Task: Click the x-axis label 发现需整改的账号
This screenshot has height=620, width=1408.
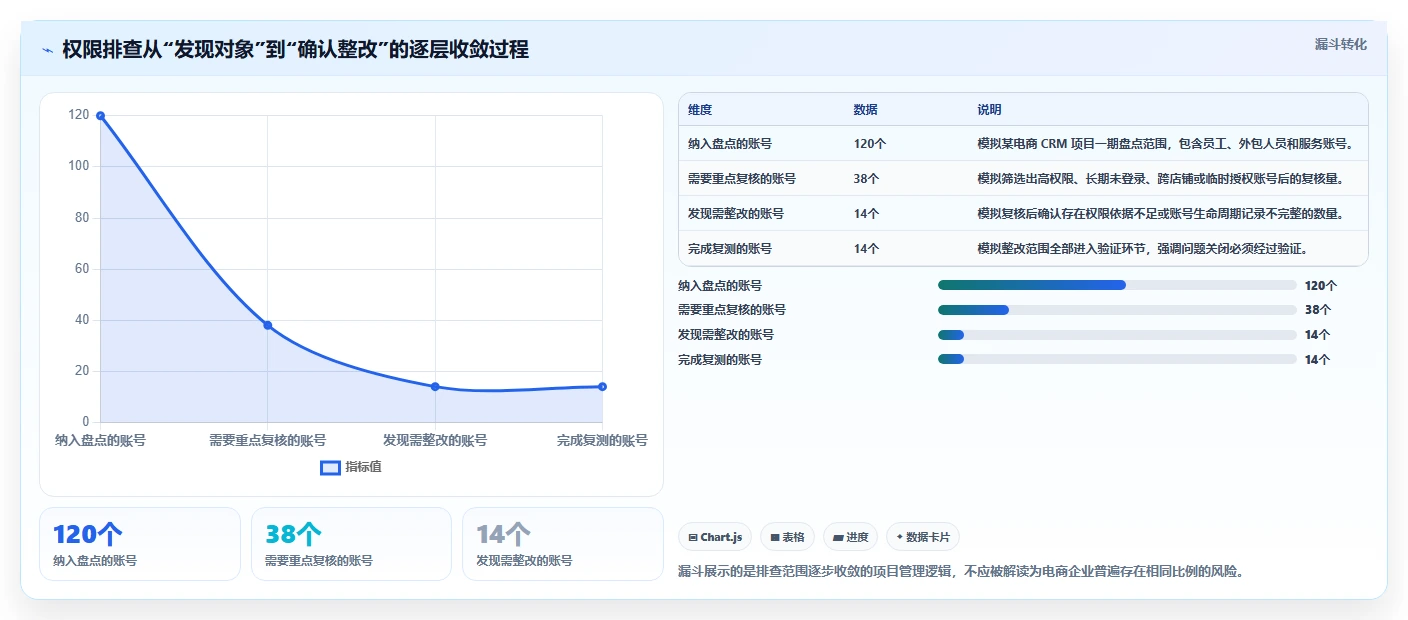Action: coord(435,440)
